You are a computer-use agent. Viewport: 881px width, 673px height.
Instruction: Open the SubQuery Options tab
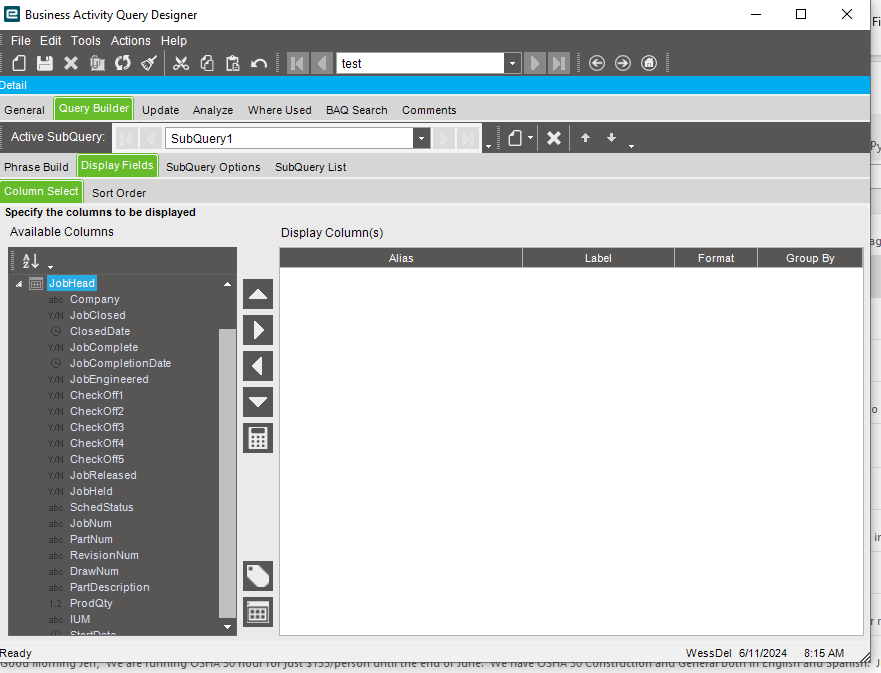click(x=213, y=167)
